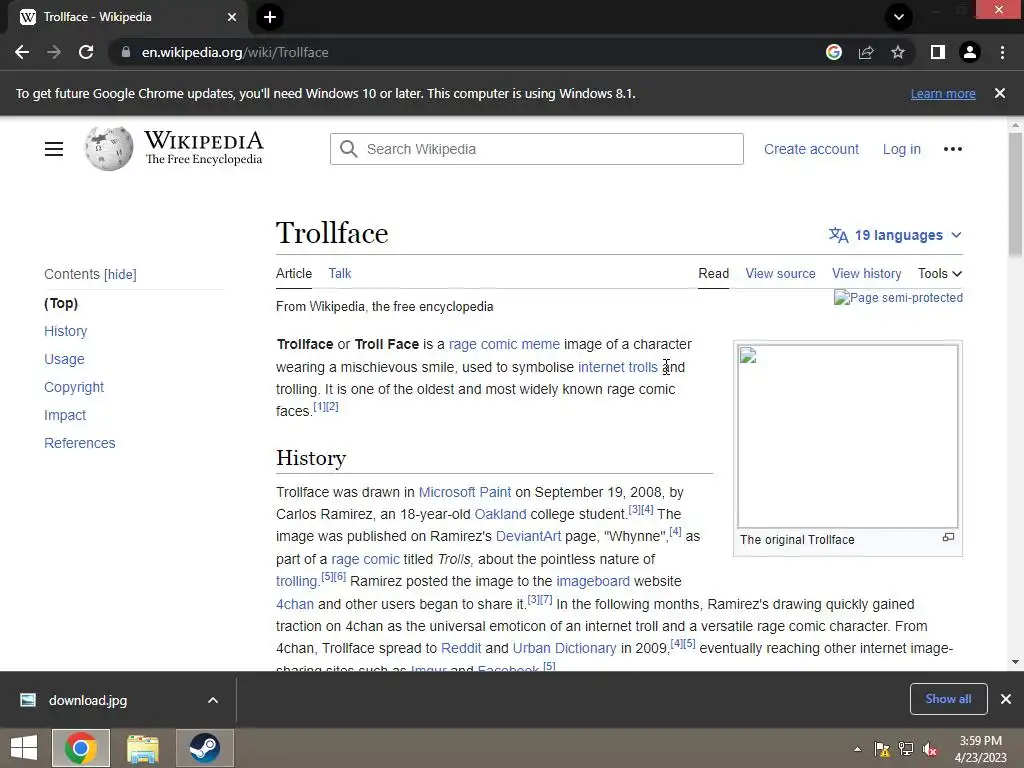1024x768 pixels.
Task: Open the Urban Dictionary link
Action: pyautogui.click(x=564, y=648)
